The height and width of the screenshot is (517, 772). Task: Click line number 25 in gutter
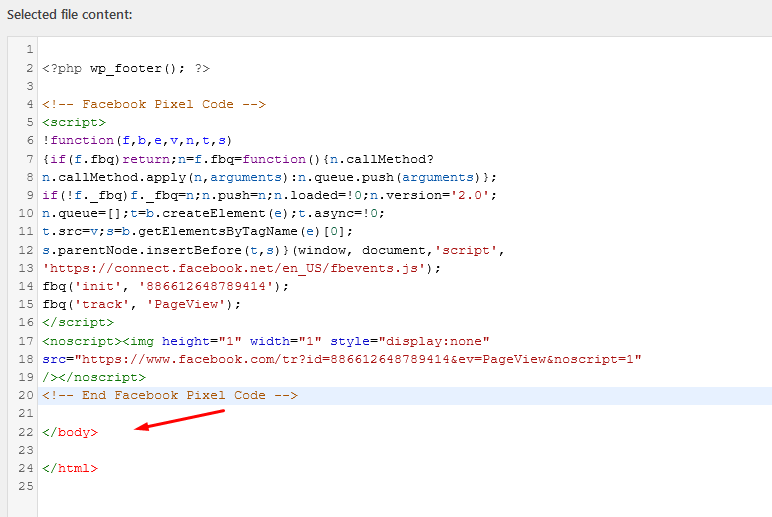[x=26, y=486]
